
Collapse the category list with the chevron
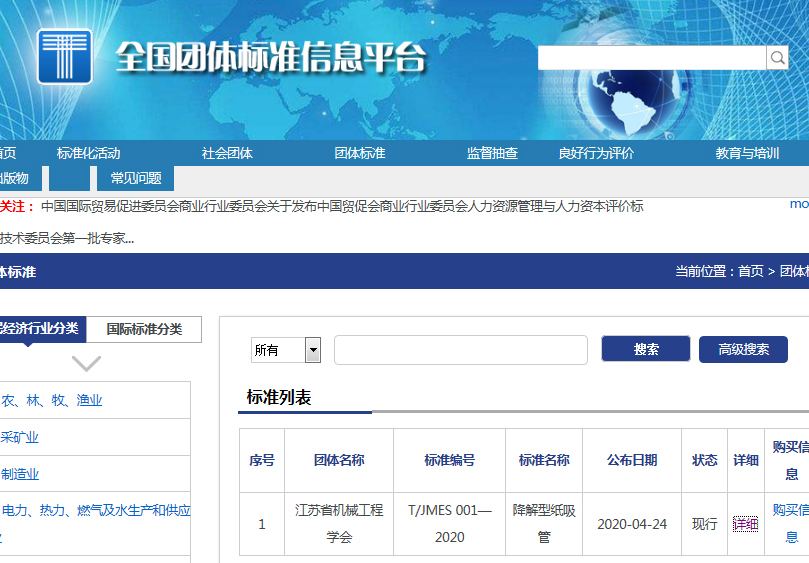point(86,363)
